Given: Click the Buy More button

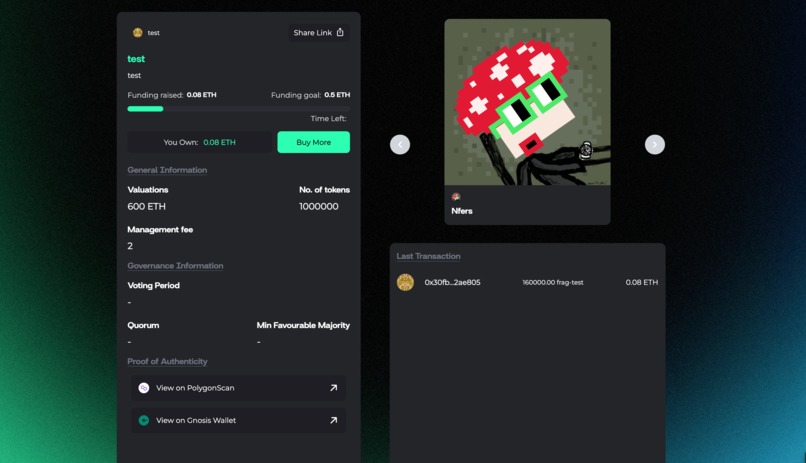Looking at the screenshot, I should point(314,142).
